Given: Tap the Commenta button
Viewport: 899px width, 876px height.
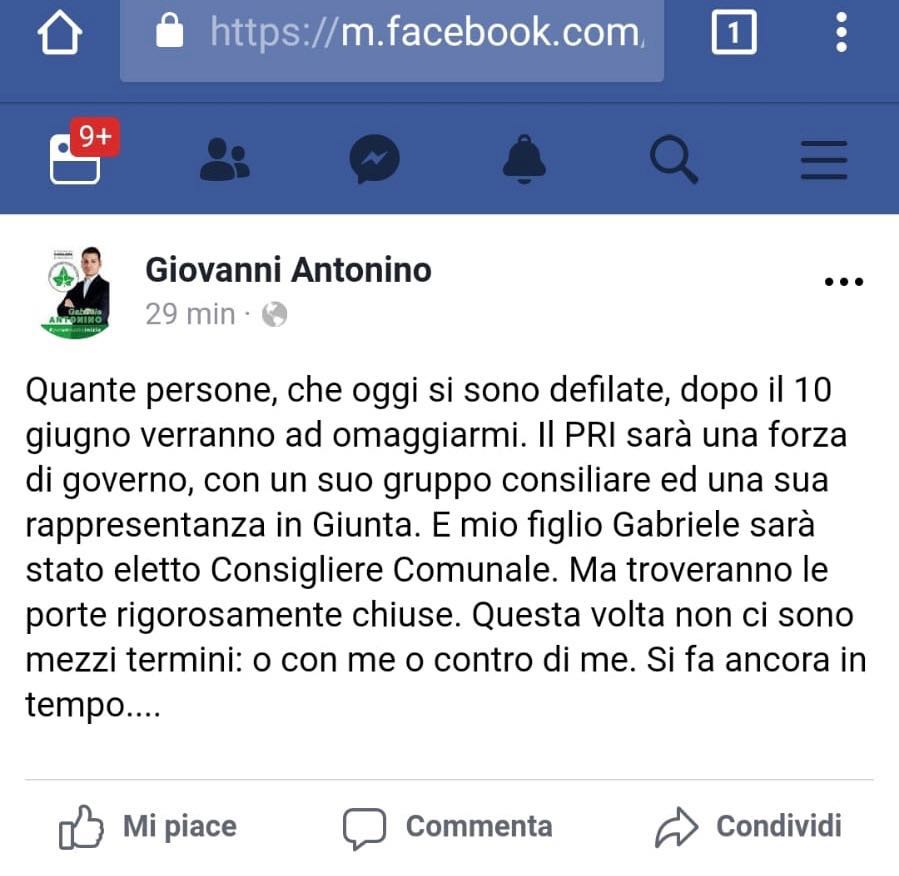Looking at the screenshot, I should click(448, 827).
